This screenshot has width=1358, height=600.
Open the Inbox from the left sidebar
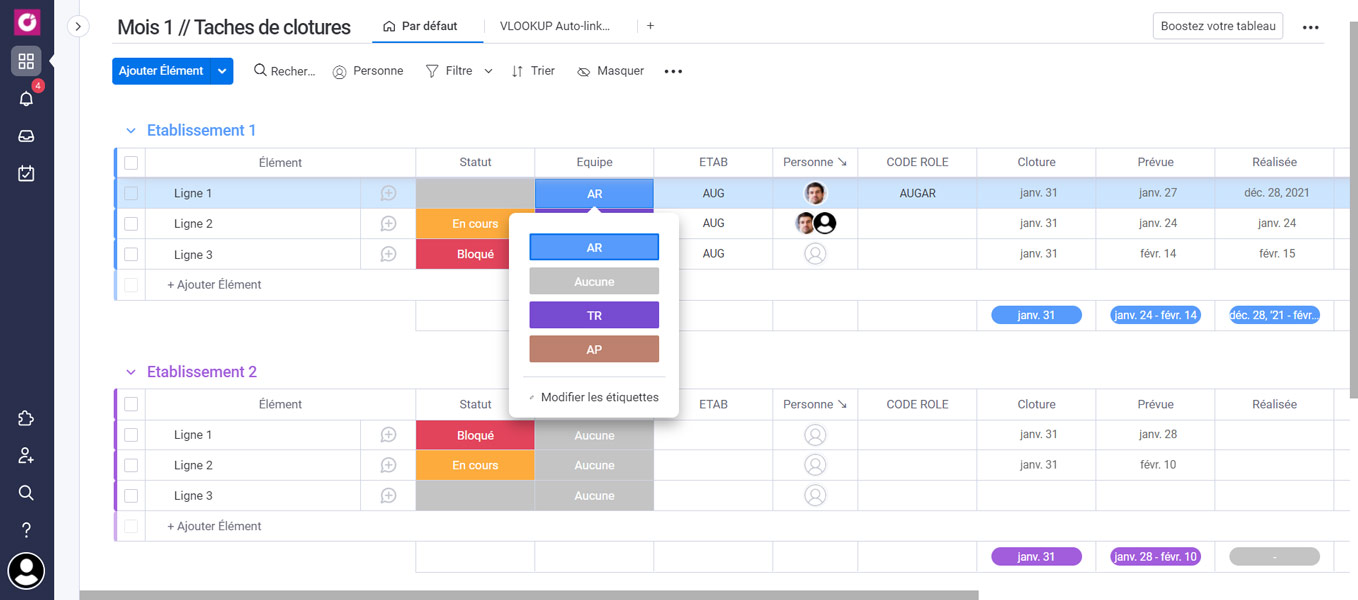(x=26, y=135)
